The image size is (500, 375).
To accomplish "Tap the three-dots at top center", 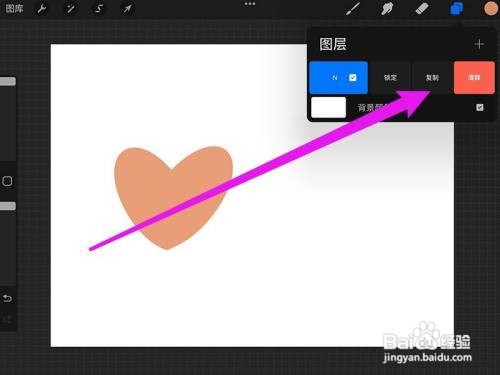I will [250, 4].
